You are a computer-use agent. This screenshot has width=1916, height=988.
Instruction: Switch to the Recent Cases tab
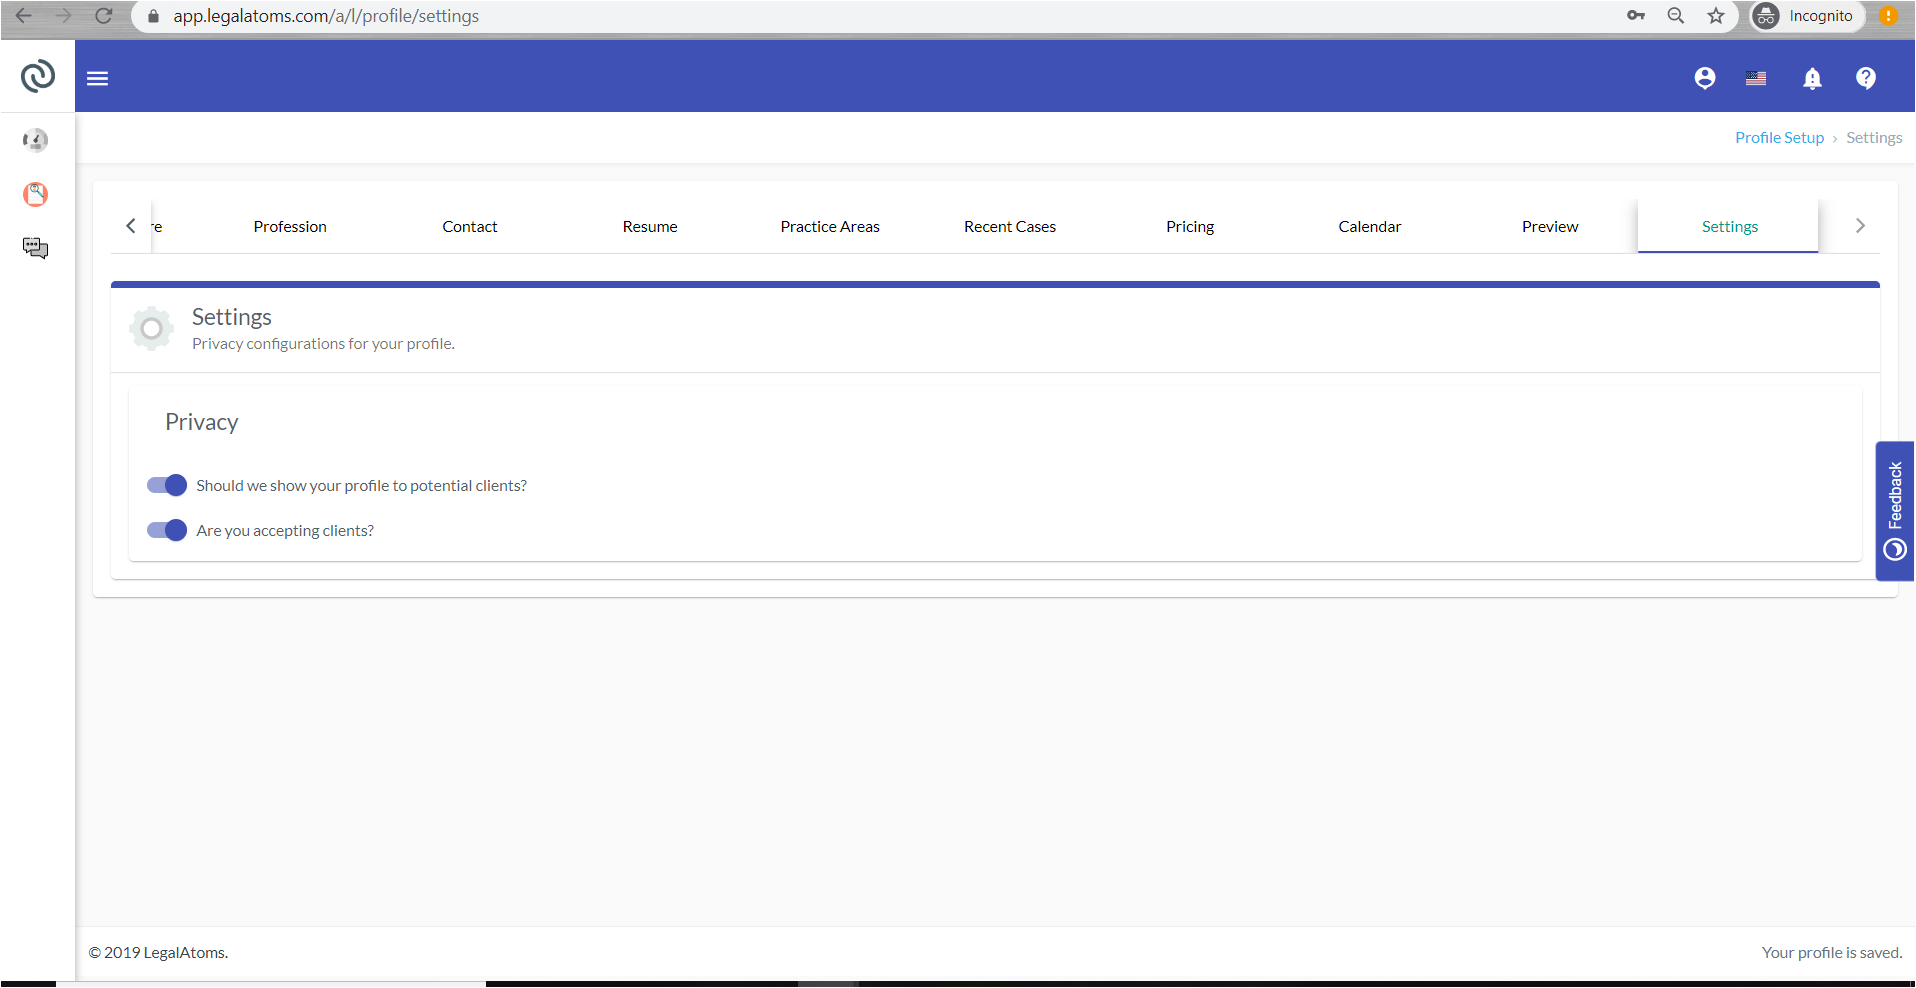(1010, 226)
